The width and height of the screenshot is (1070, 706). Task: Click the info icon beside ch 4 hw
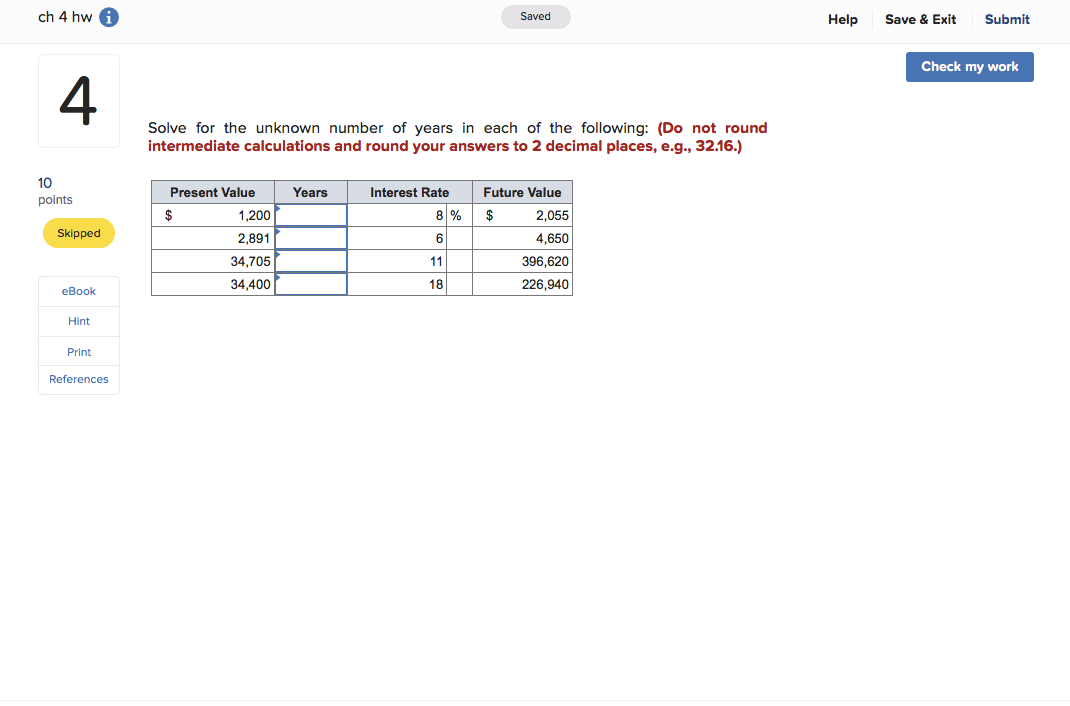109,17
